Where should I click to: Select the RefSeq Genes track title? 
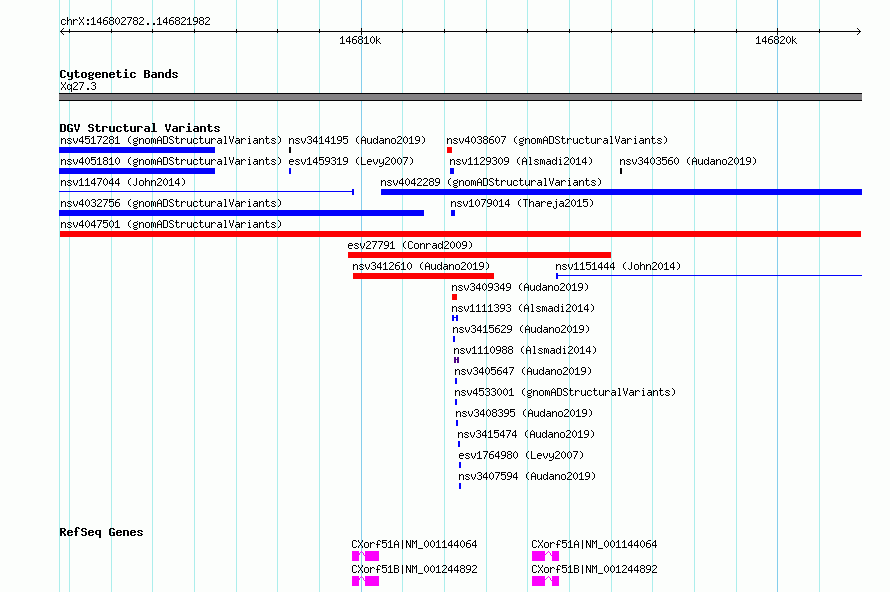pyautogui.click(x=102, y=532)
